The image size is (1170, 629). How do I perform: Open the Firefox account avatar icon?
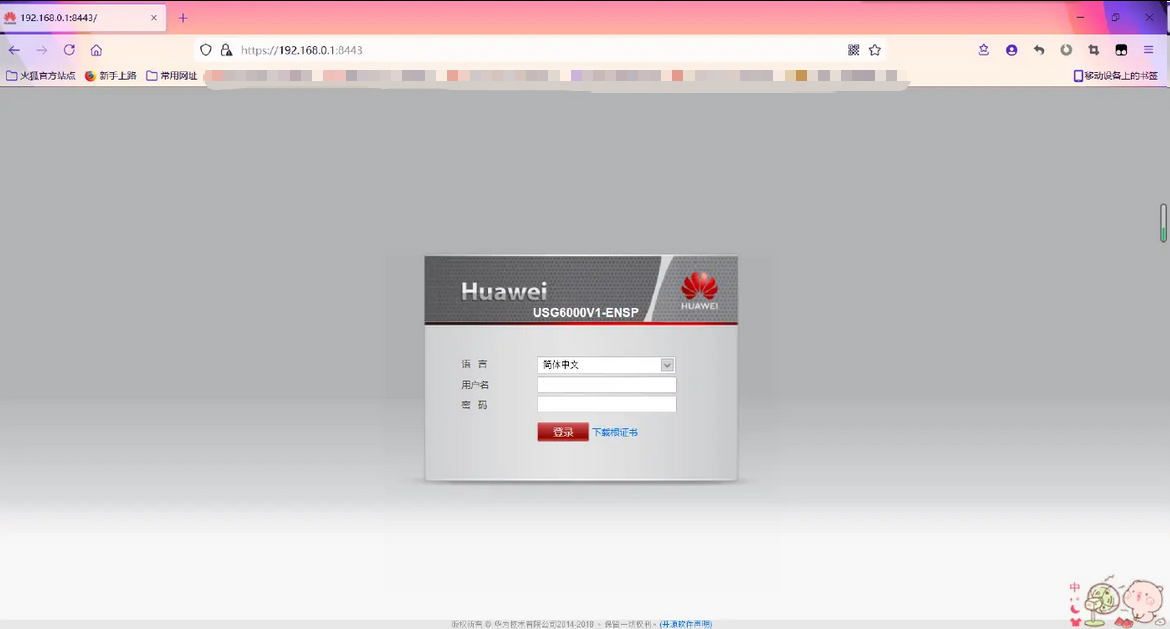pyautogui.click(x=1012, y=50)
